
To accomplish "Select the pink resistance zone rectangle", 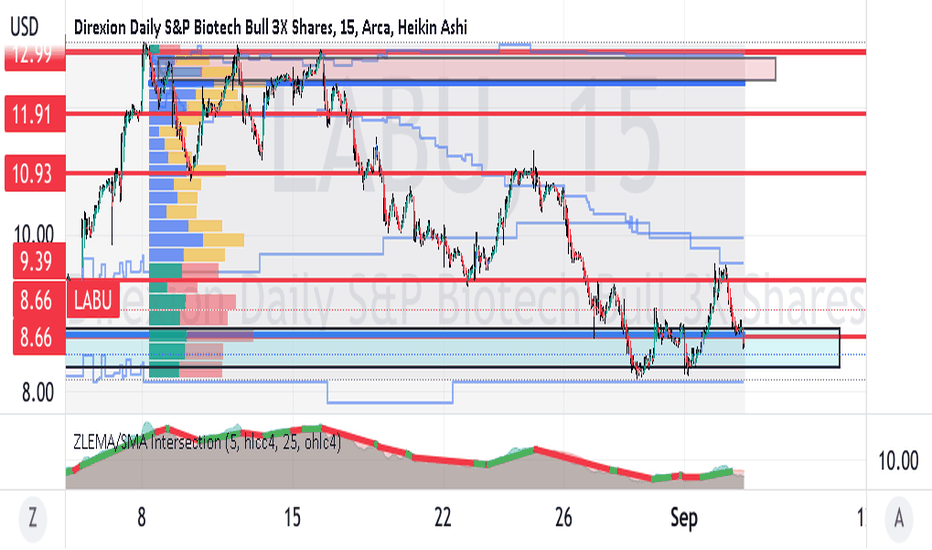I will click(467, 69).
